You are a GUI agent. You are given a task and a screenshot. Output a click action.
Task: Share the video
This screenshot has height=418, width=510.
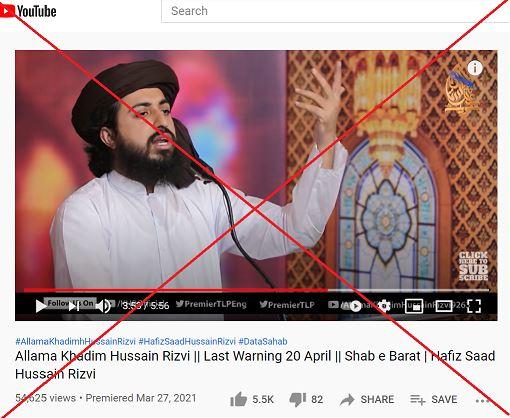click(x=367, y=399)
